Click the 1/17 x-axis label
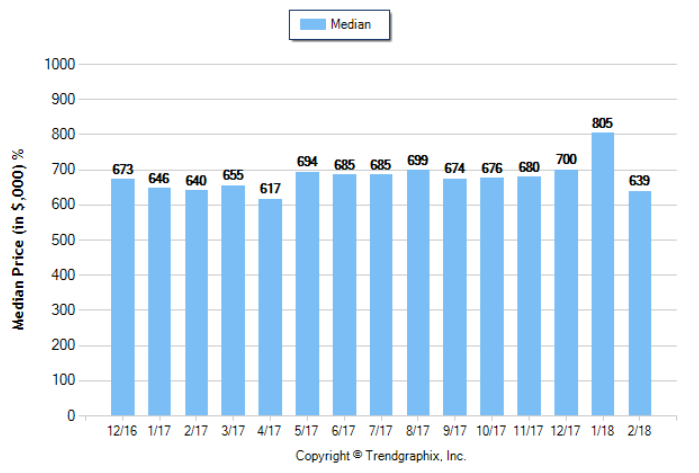 [159, 431]
